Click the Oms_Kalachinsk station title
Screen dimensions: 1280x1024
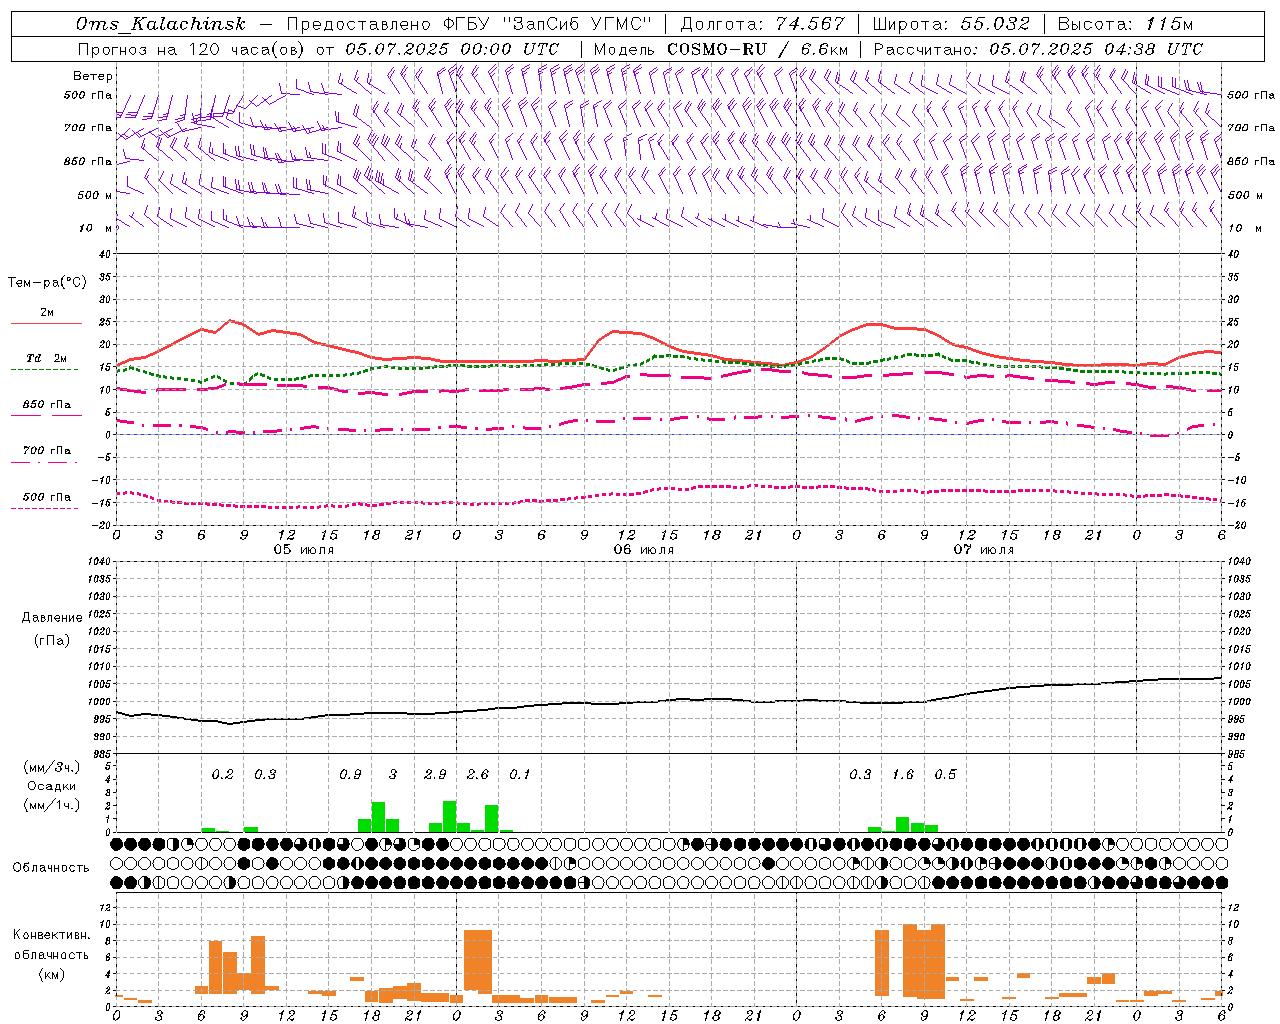coord(161,24)
